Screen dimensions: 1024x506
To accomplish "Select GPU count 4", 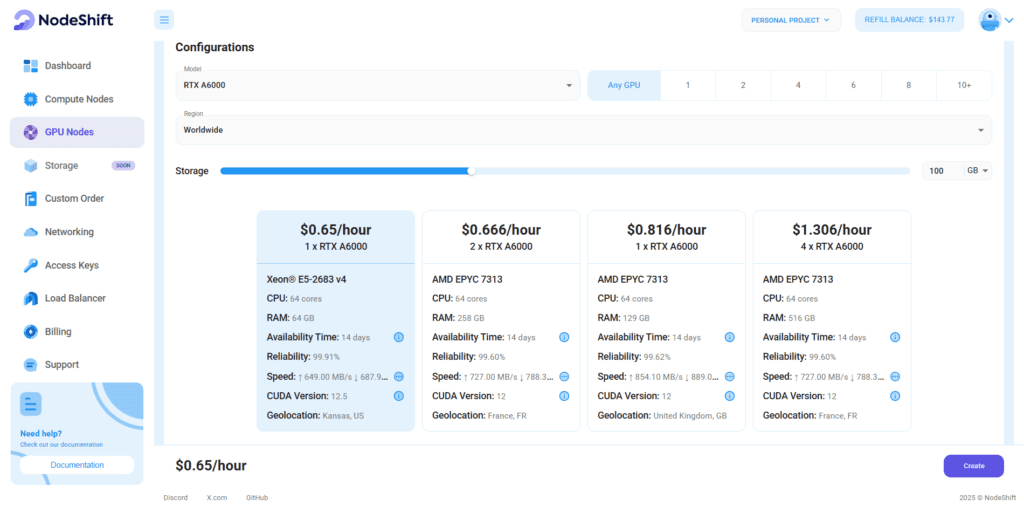I will tap(798, 86).
